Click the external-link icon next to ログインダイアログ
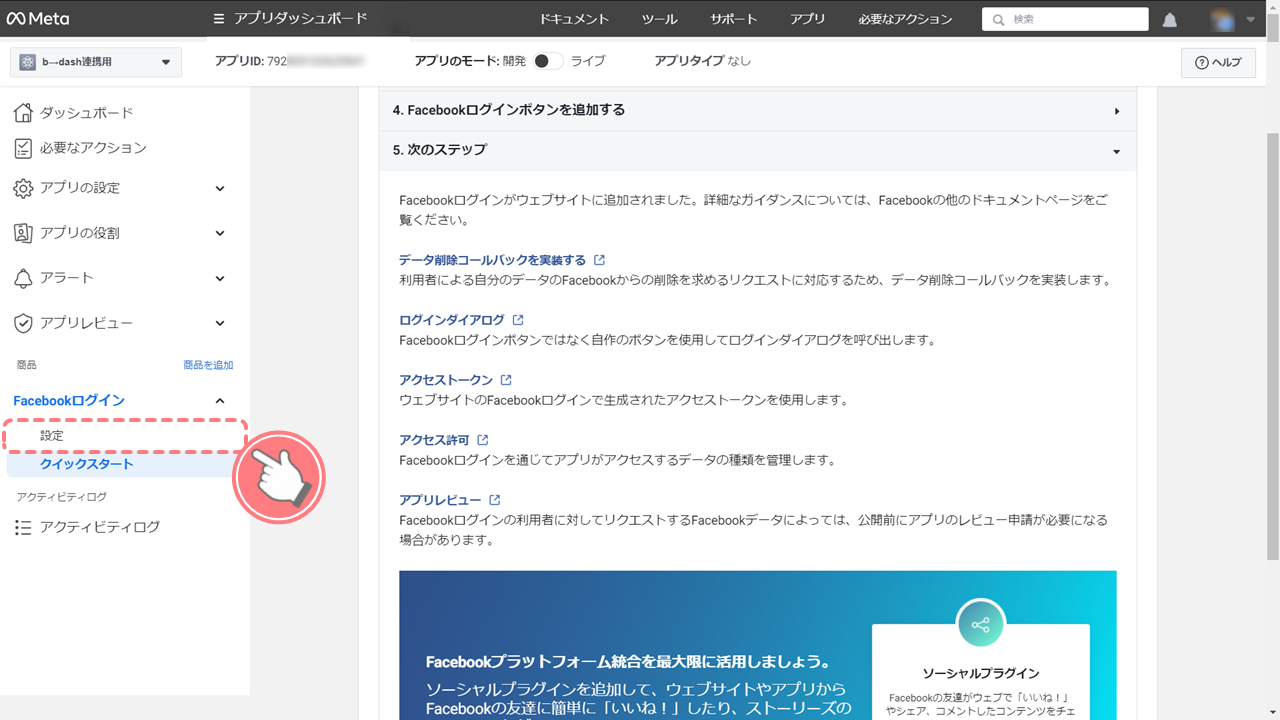This screenshot has height=720, width=1280. [518, 320]
